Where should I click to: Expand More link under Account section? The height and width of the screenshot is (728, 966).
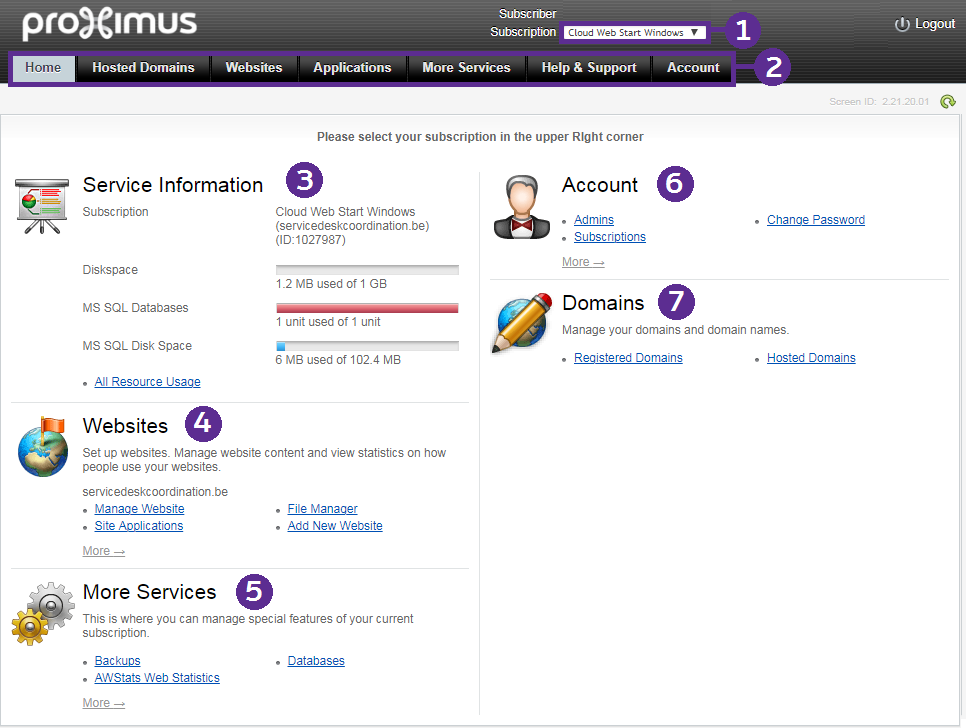(583, 262)
